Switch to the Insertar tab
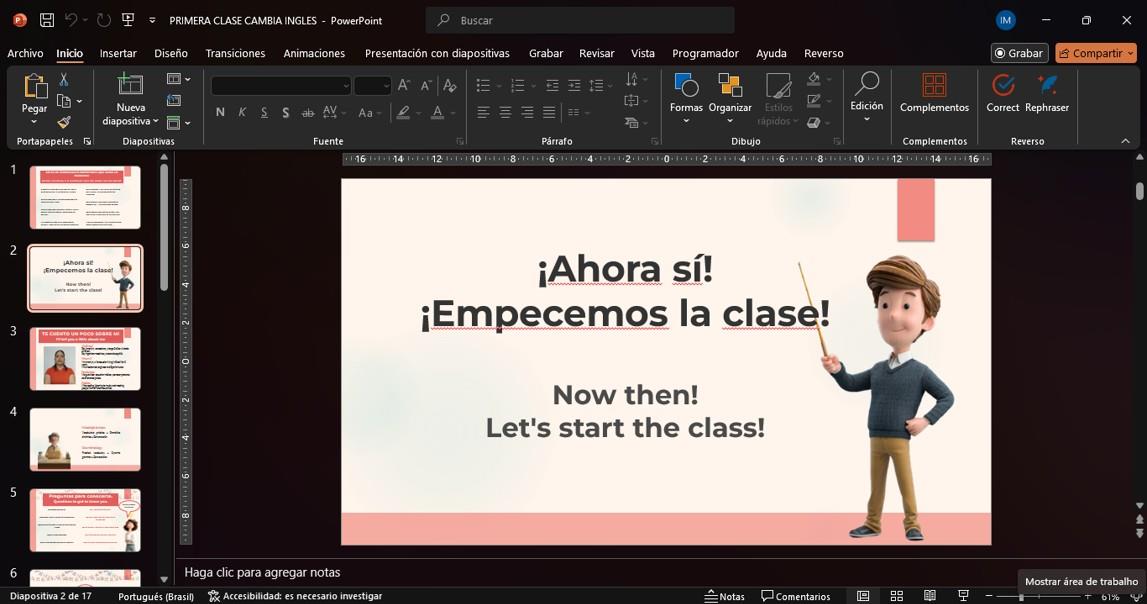The width and height of the screenshot is (1147, 604). (x=118, y=53)
